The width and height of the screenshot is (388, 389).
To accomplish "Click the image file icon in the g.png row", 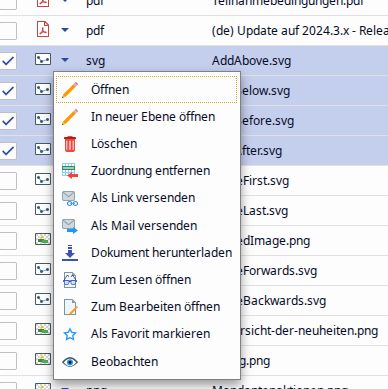I will [43, 359].
